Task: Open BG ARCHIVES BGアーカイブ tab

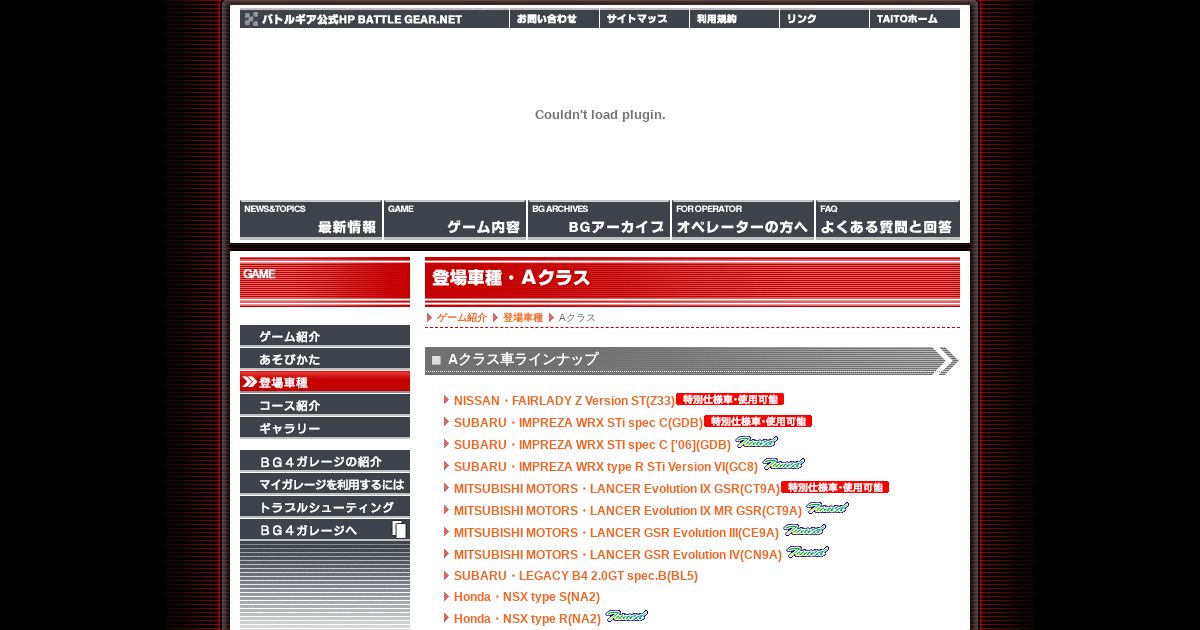Action: pos(599,220)
